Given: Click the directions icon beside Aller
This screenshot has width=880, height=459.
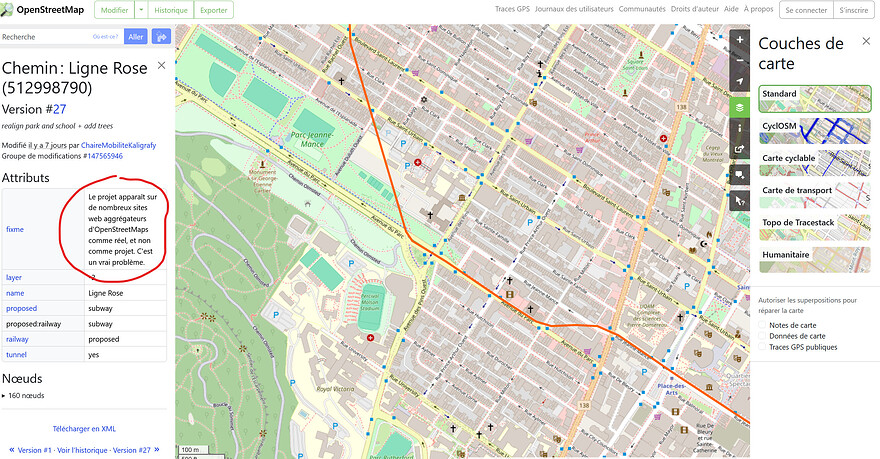Looking at the screenshot, I should (x=161, y=36).
